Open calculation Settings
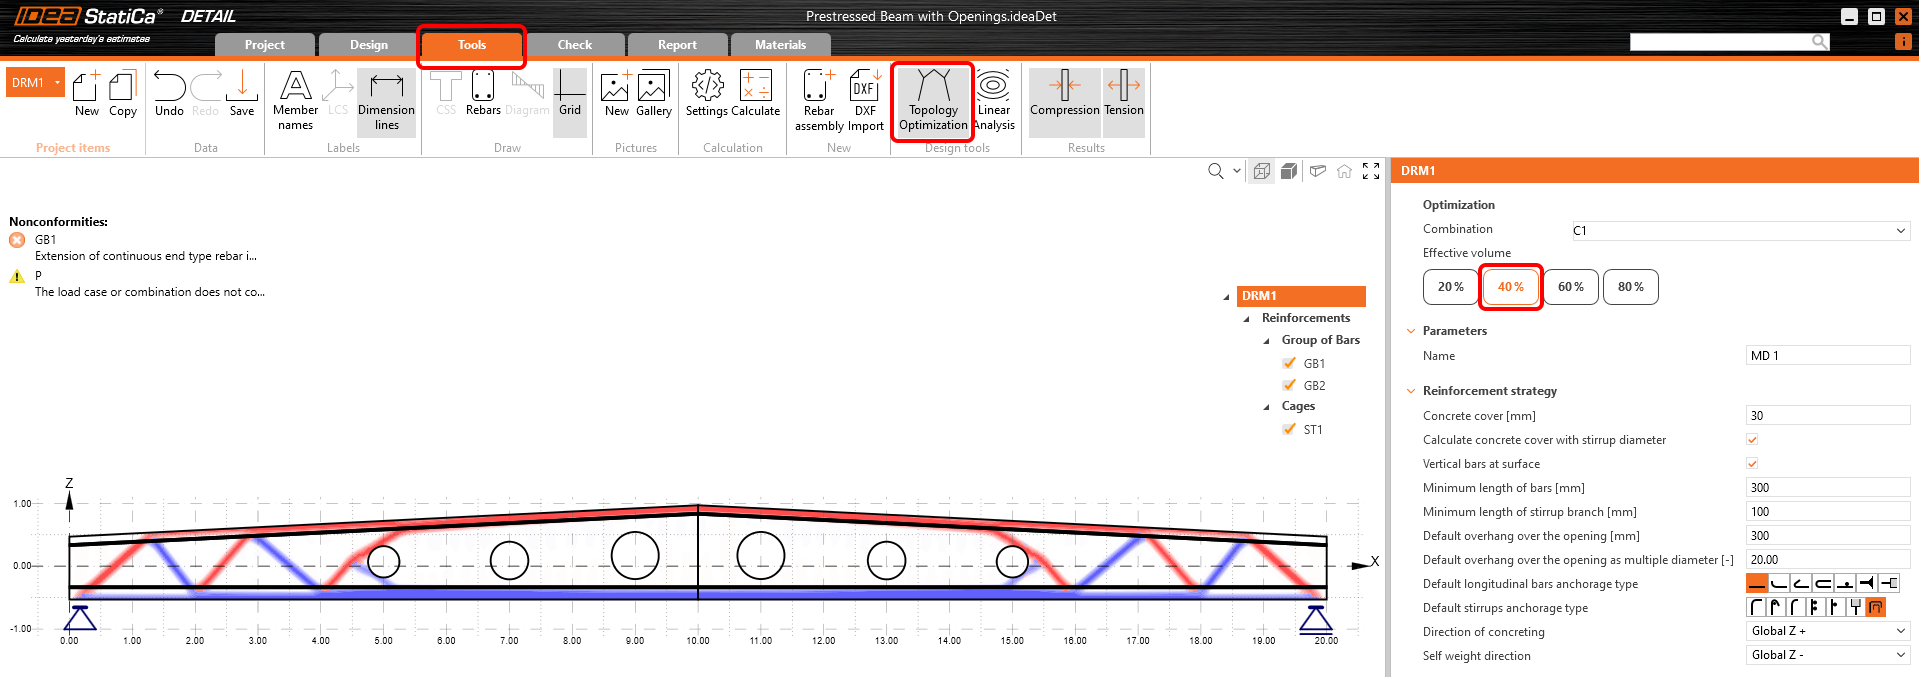1919x677 pixels. click(706, 94)
